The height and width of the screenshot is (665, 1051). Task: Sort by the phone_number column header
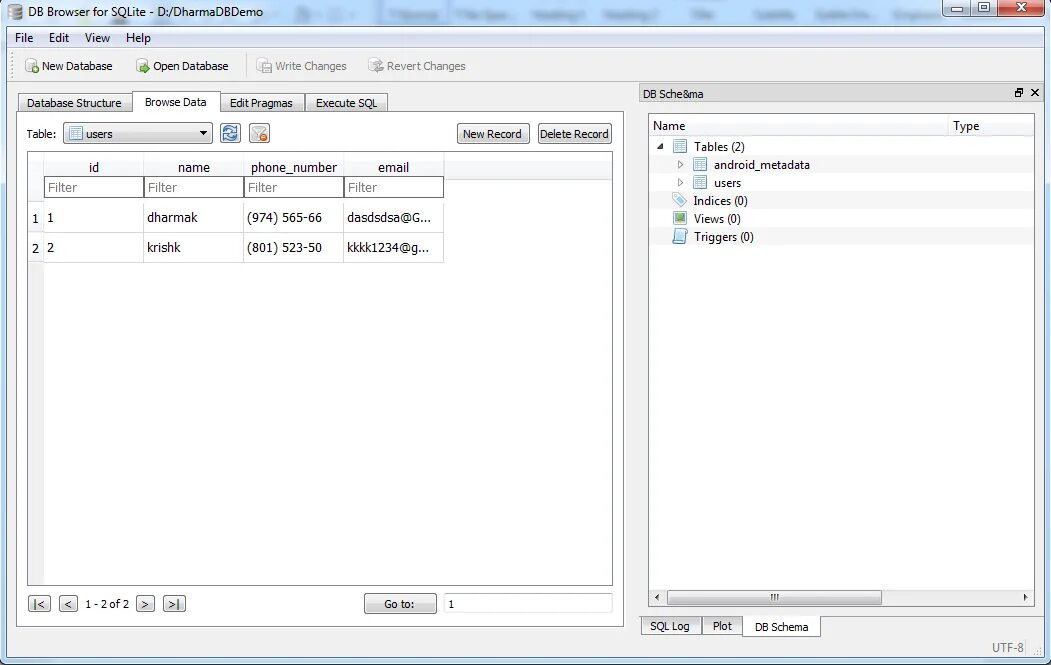pos(294,167)
